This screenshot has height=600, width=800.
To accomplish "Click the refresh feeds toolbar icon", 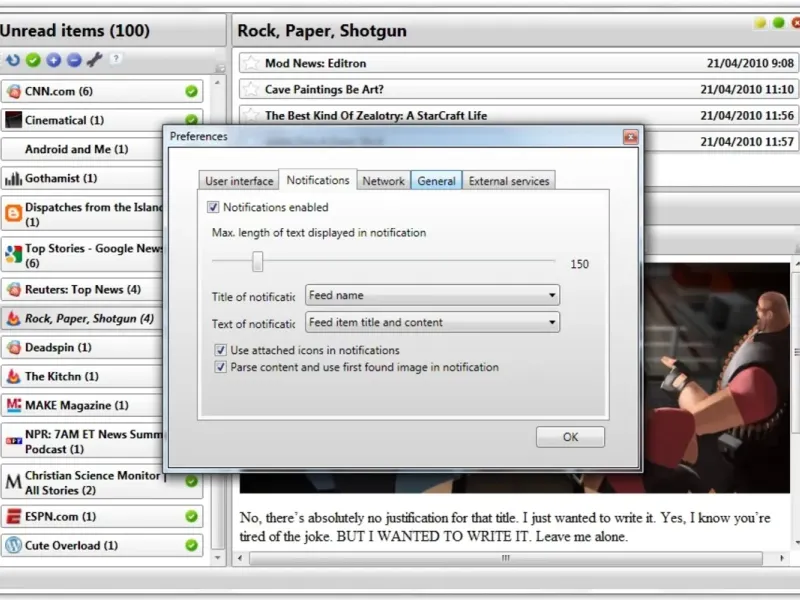I will [13, 60].
